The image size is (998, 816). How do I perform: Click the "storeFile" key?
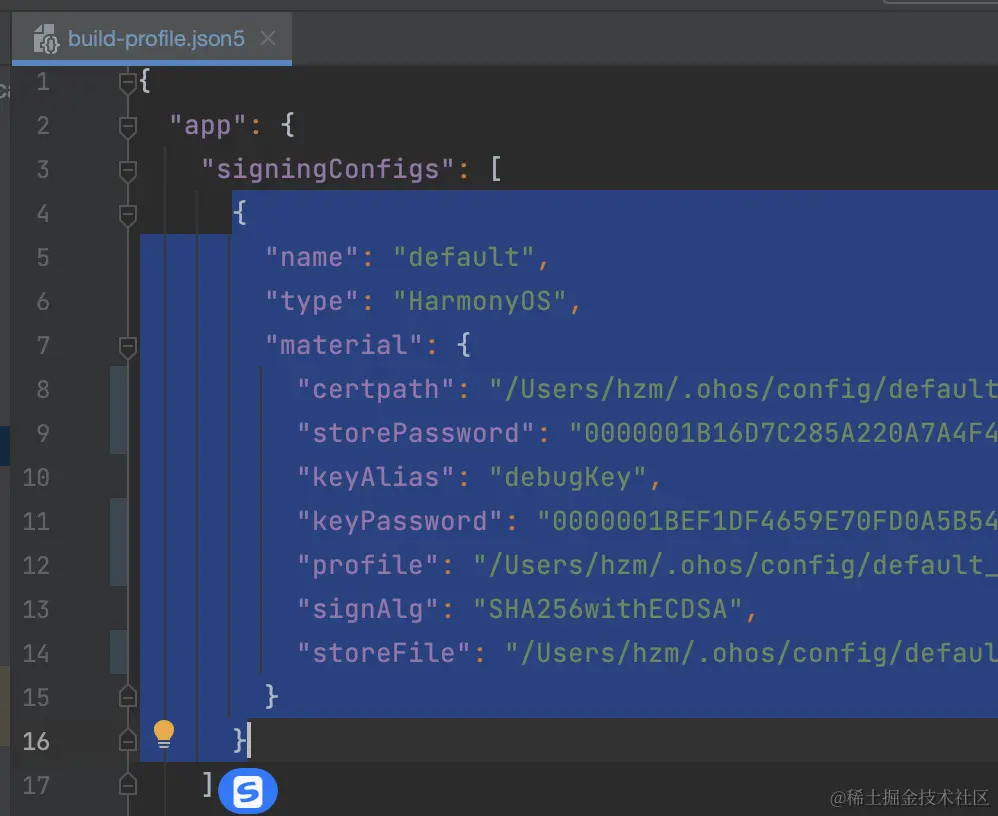pyautogui.click(x=384, y=653)
